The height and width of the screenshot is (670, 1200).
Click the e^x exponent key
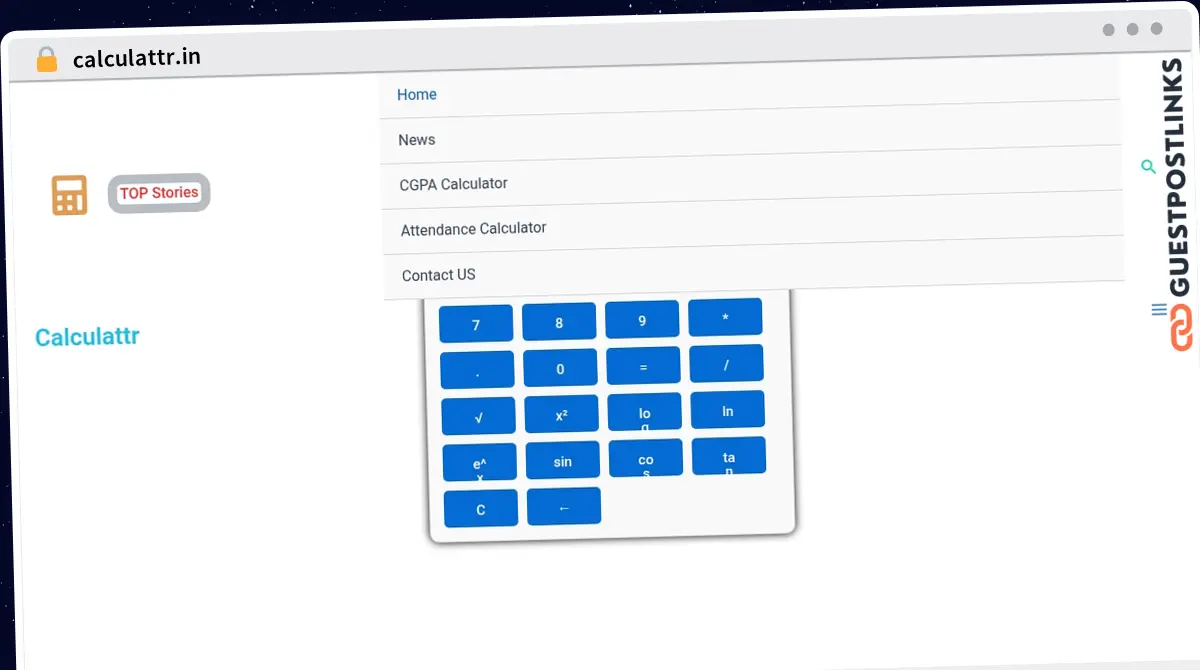pyautogui.click(x=480, y=462)
